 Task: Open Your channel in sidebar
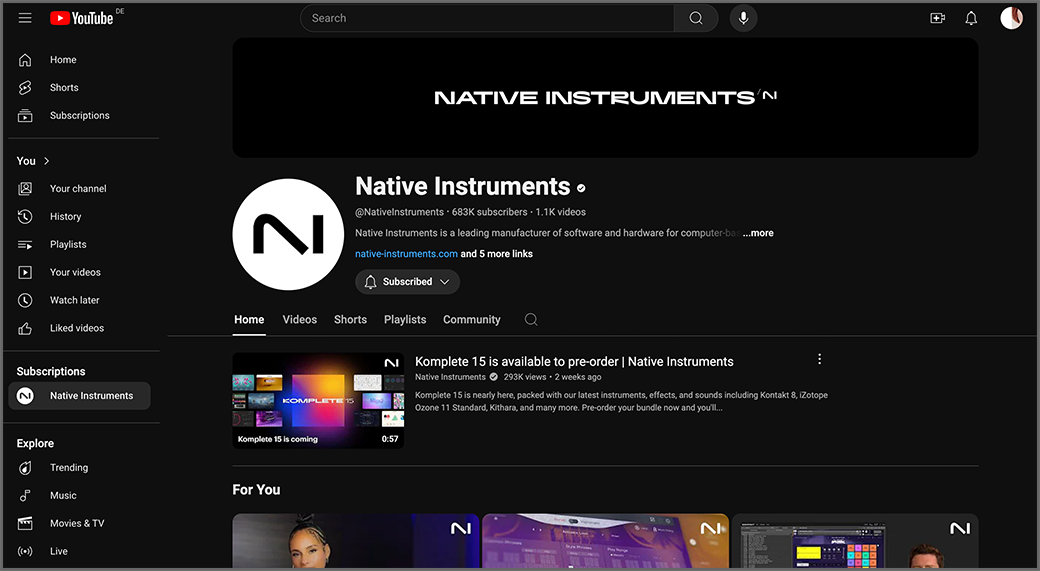(80, 188)
